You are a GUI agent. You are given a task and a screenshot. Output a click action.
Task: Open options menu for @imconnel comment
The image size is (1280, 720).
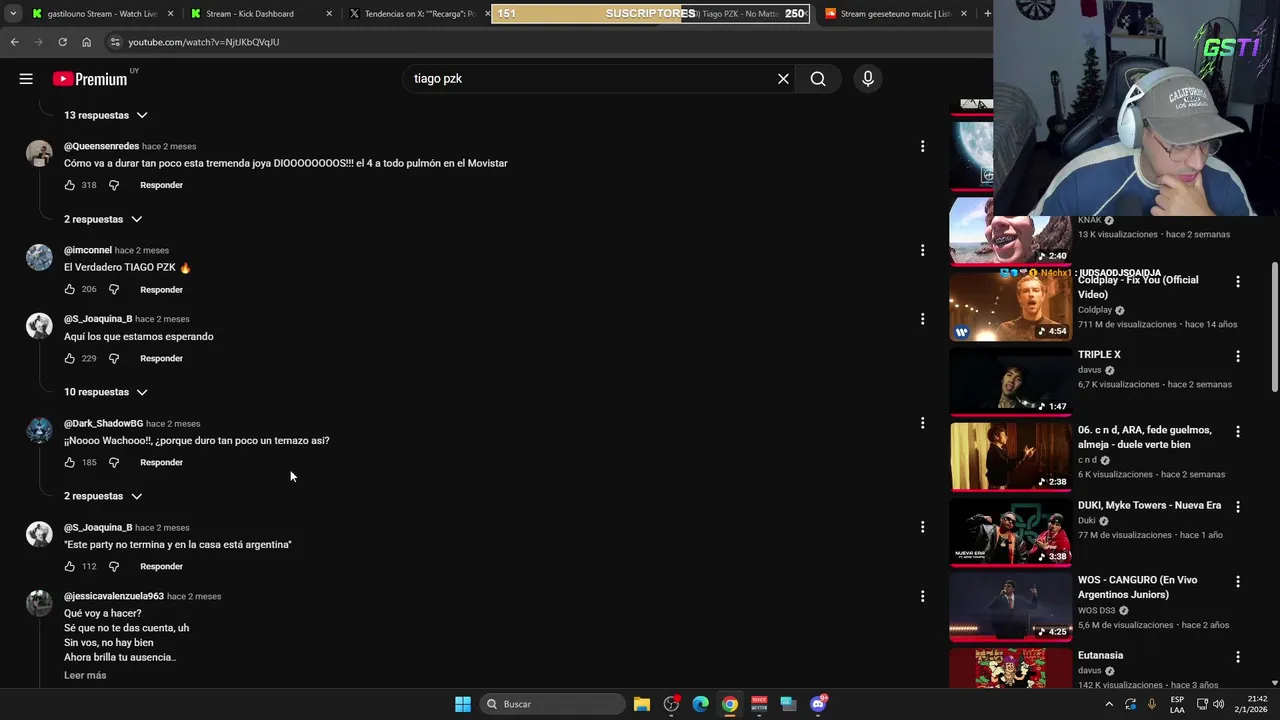pyautogui.click(x=922, y=250)
